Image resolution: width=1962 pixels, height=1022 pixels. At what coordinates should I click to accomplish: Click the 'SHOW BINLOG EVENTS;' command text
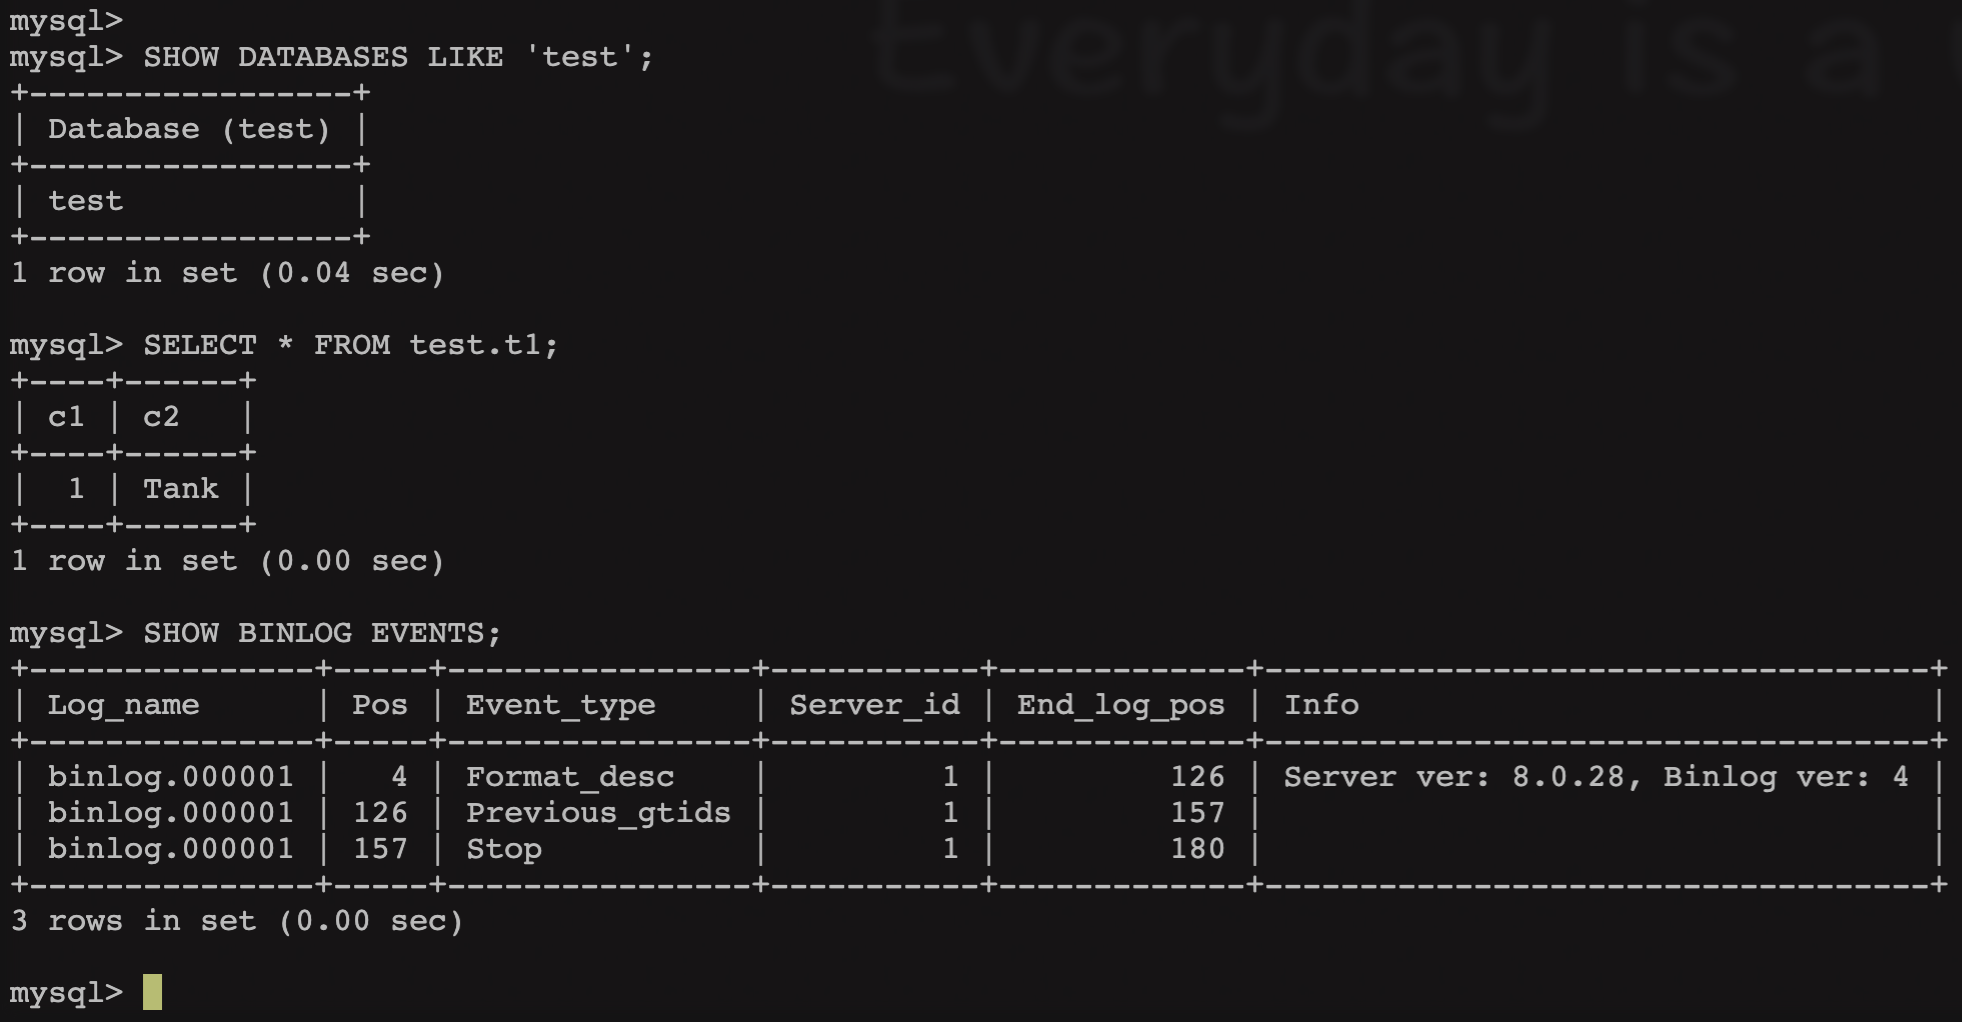pyautogui.click(x=322, y=633)
